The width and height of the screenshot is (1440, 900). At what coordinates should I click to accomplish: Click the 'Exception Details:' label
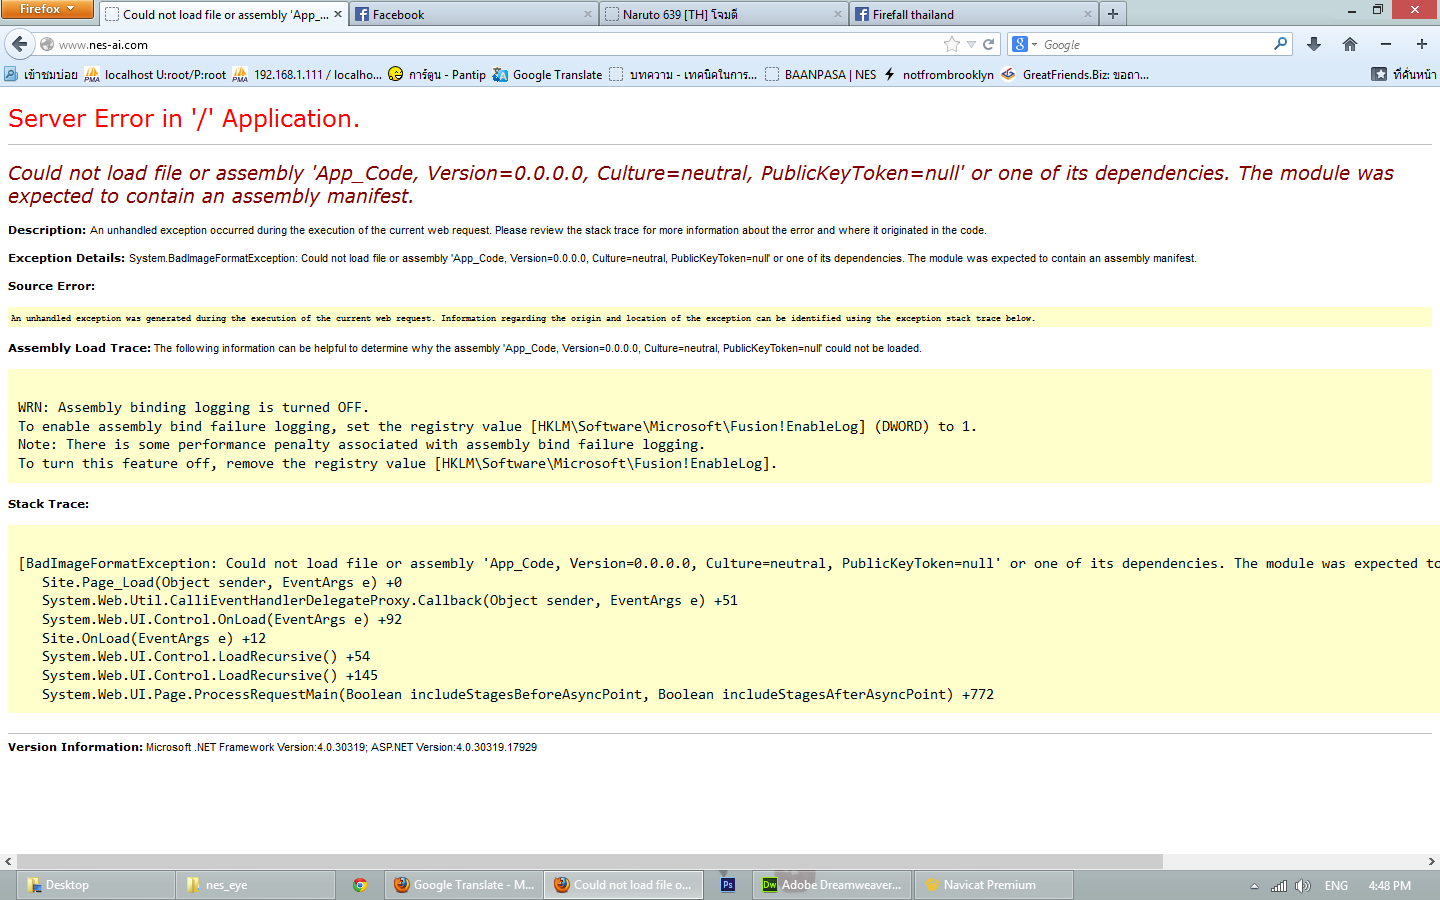pos(66,258)
